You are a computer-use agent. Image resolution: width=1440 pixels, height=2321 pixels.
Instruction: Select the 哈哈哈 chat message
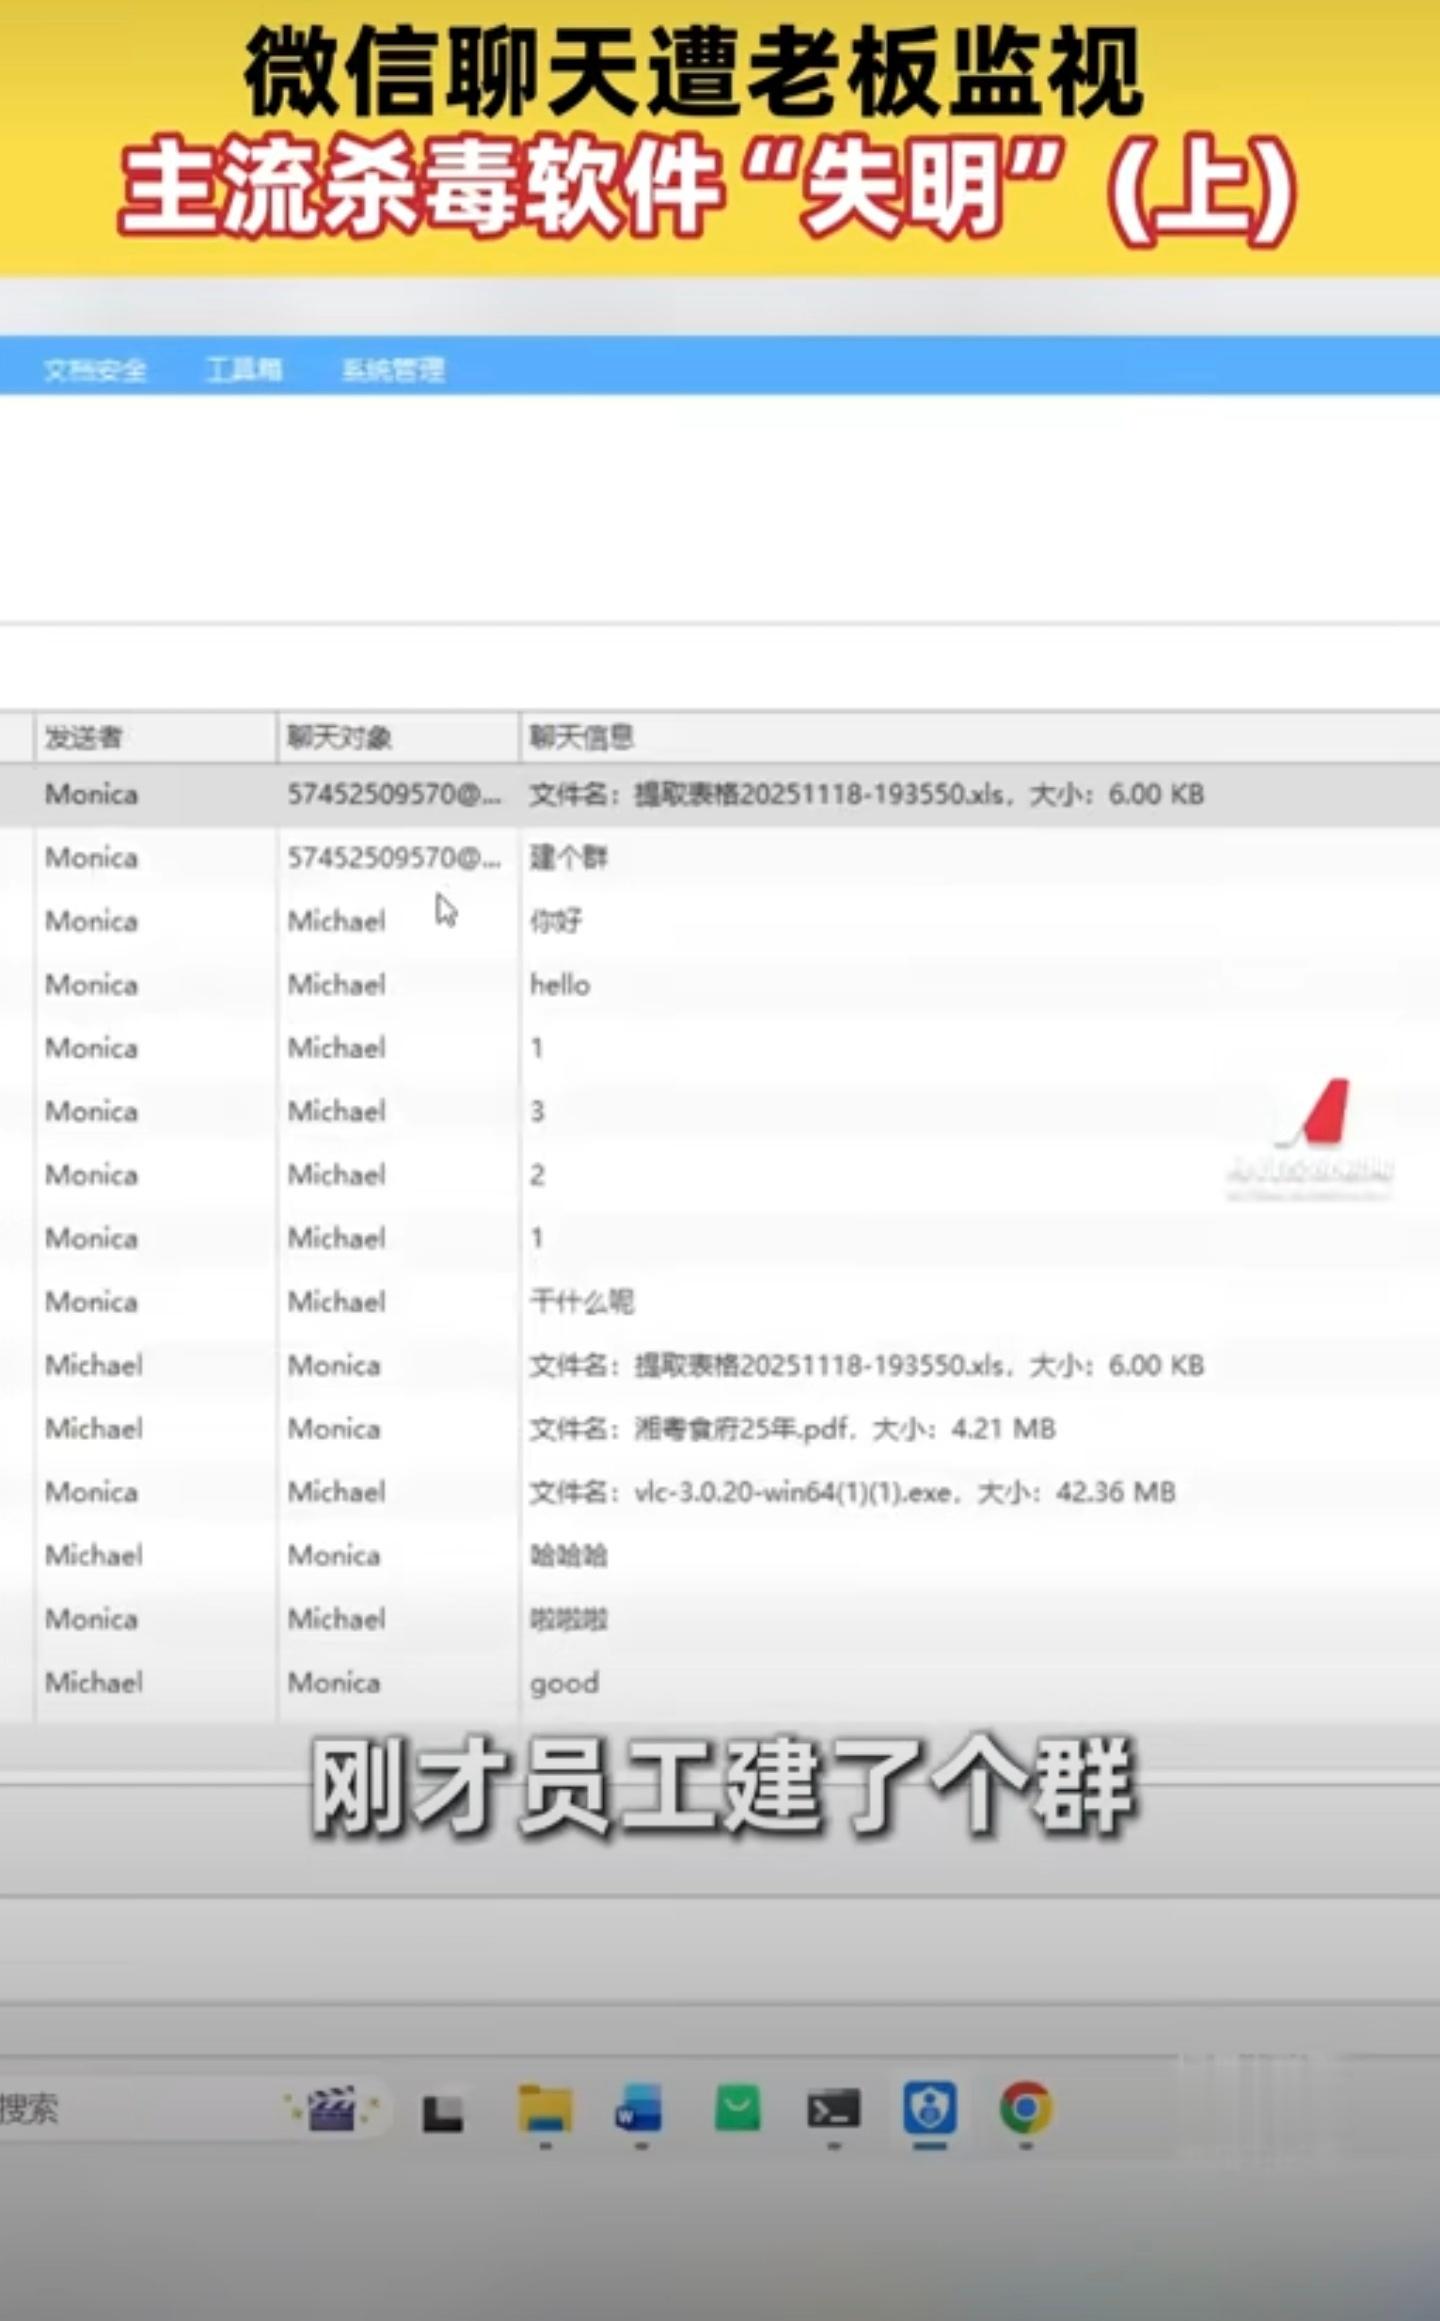568,1555
